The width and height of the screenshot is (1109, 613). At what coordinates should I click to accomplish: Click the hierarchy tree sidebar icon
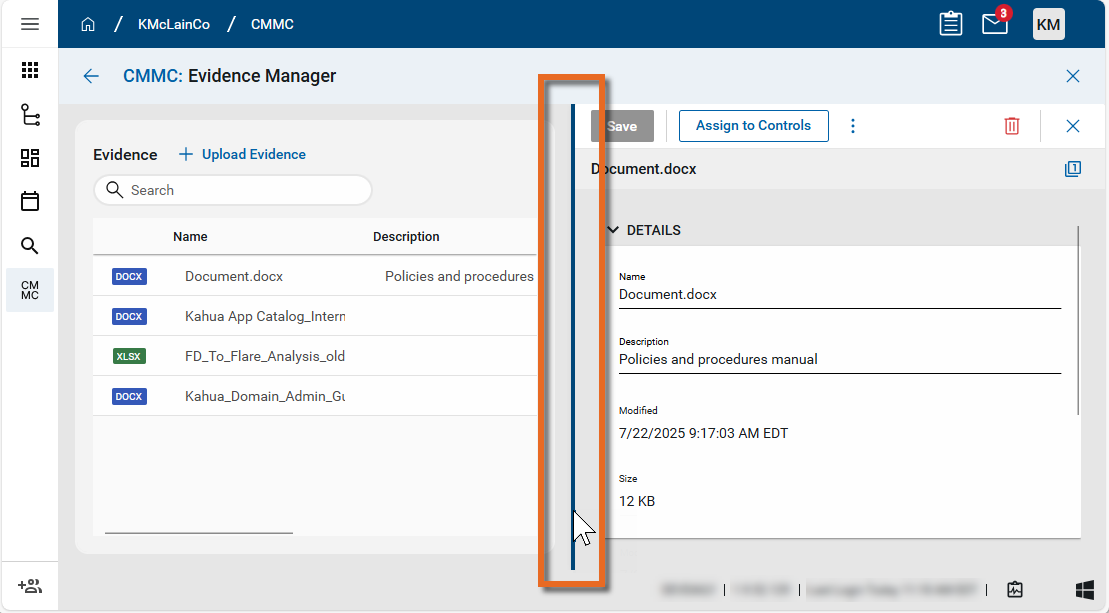(30, 115)
